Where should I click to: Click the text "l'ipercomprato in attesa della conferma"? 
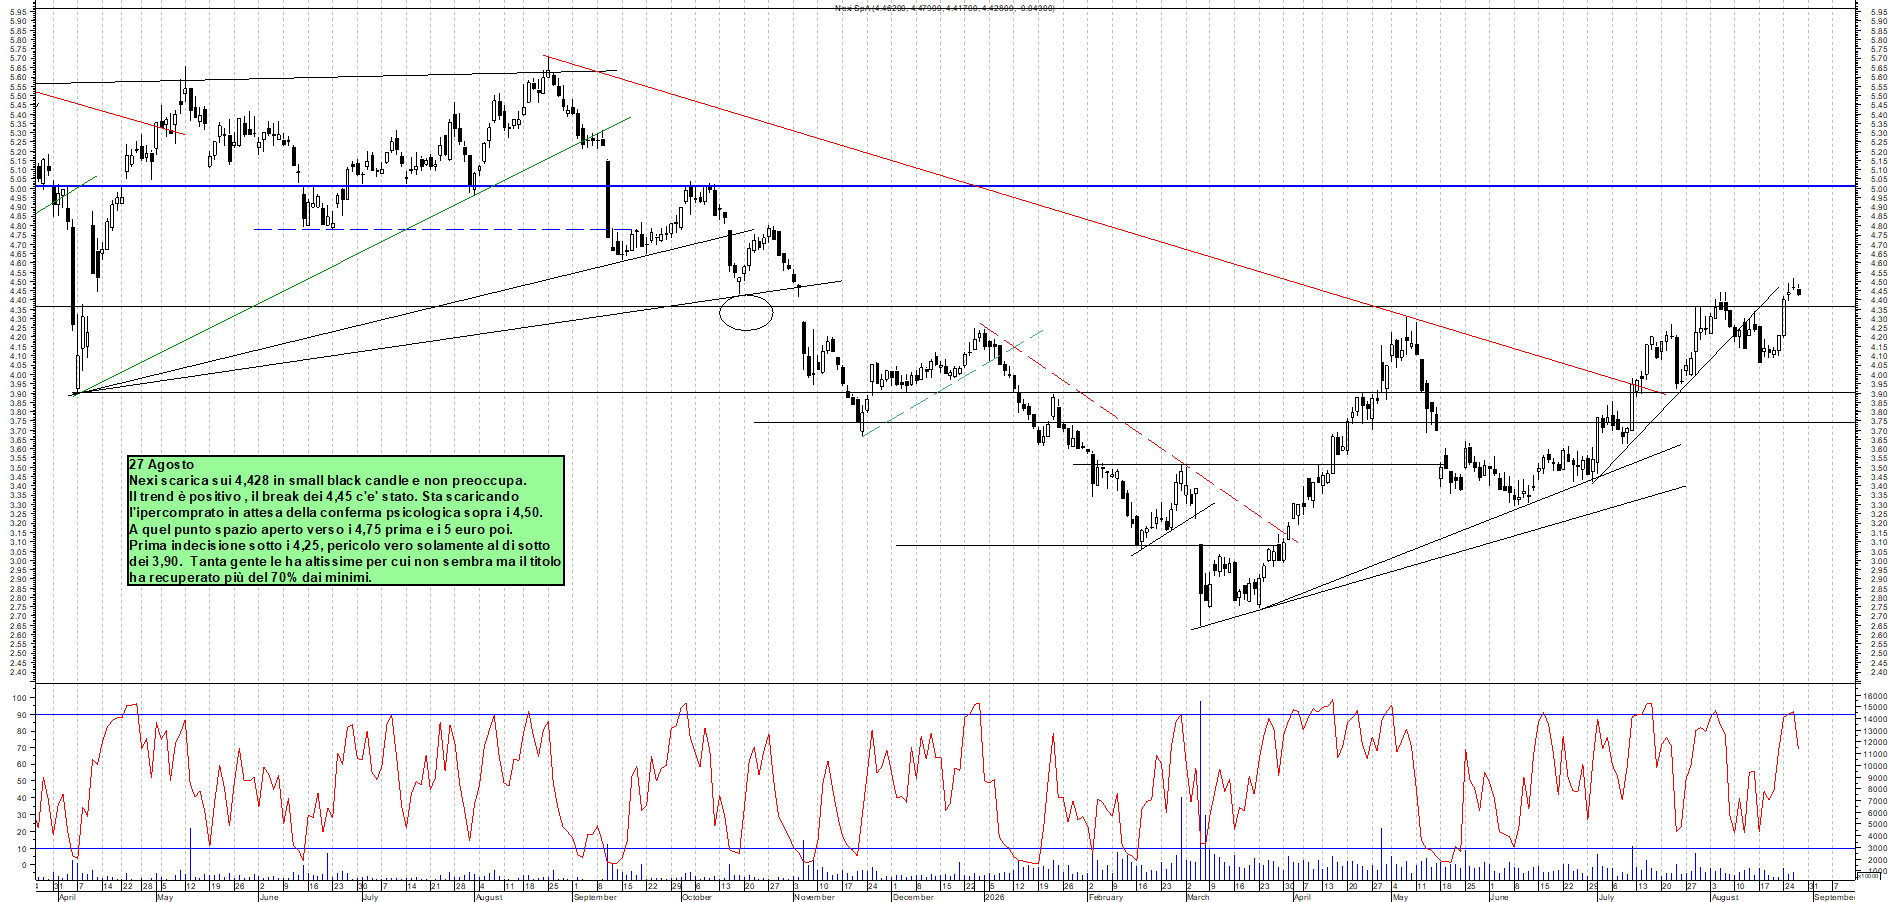(x=336, y=512)
